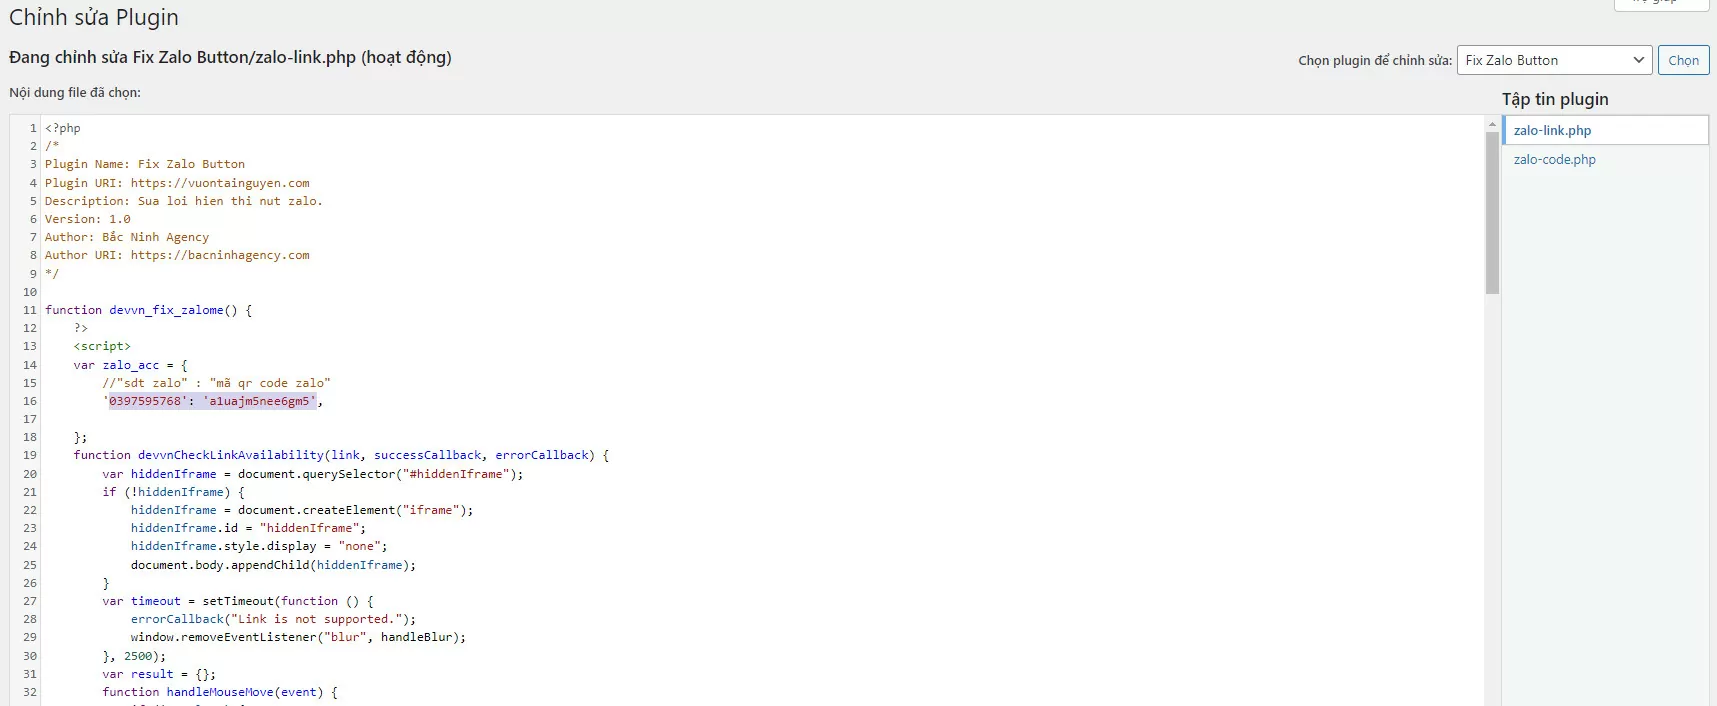Click the 'Chọn plugin để chỉnh sửa:' label

pos(1375,61)
